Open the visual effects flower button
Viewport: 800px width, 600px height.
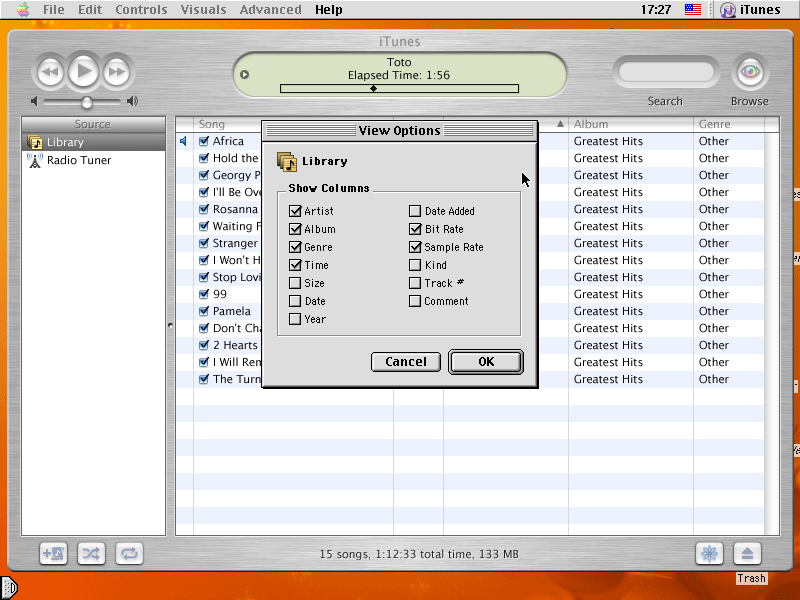coord(709,554)
